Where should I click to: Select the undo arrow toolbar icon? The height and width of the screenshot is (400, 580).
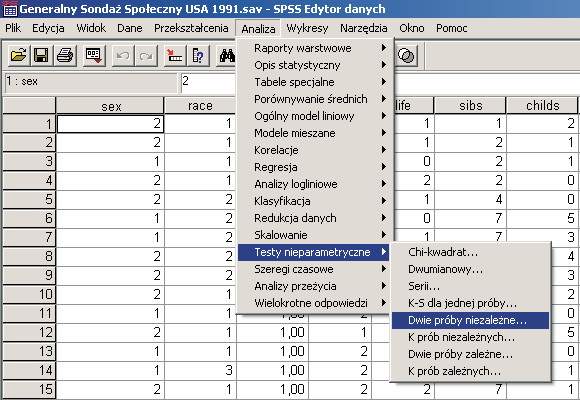tap(123, 56)
